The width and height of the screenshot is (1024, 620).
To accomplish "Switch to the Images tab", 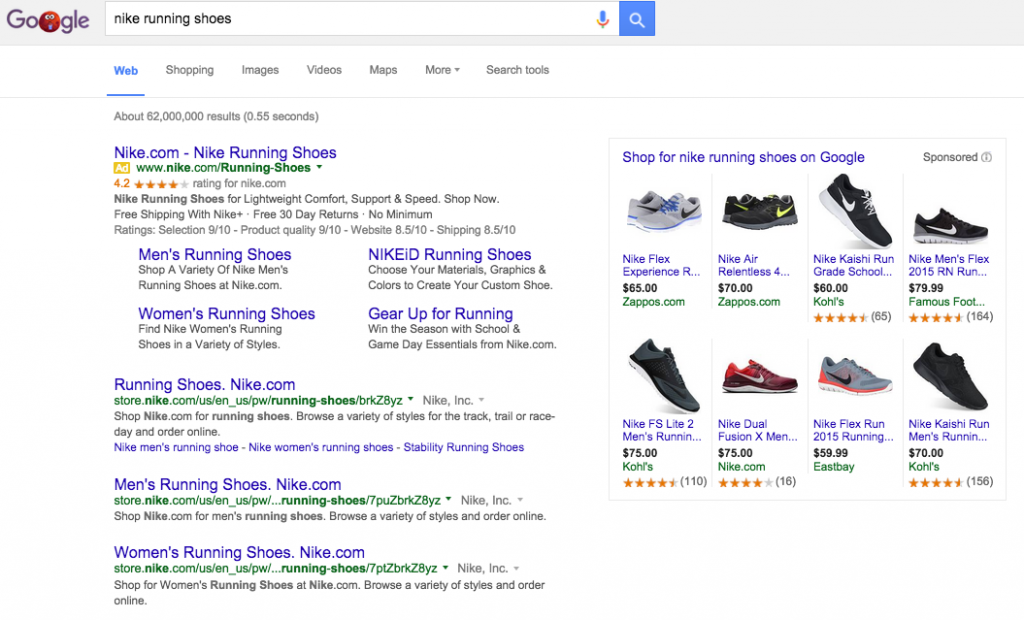I will click(260, 70).
